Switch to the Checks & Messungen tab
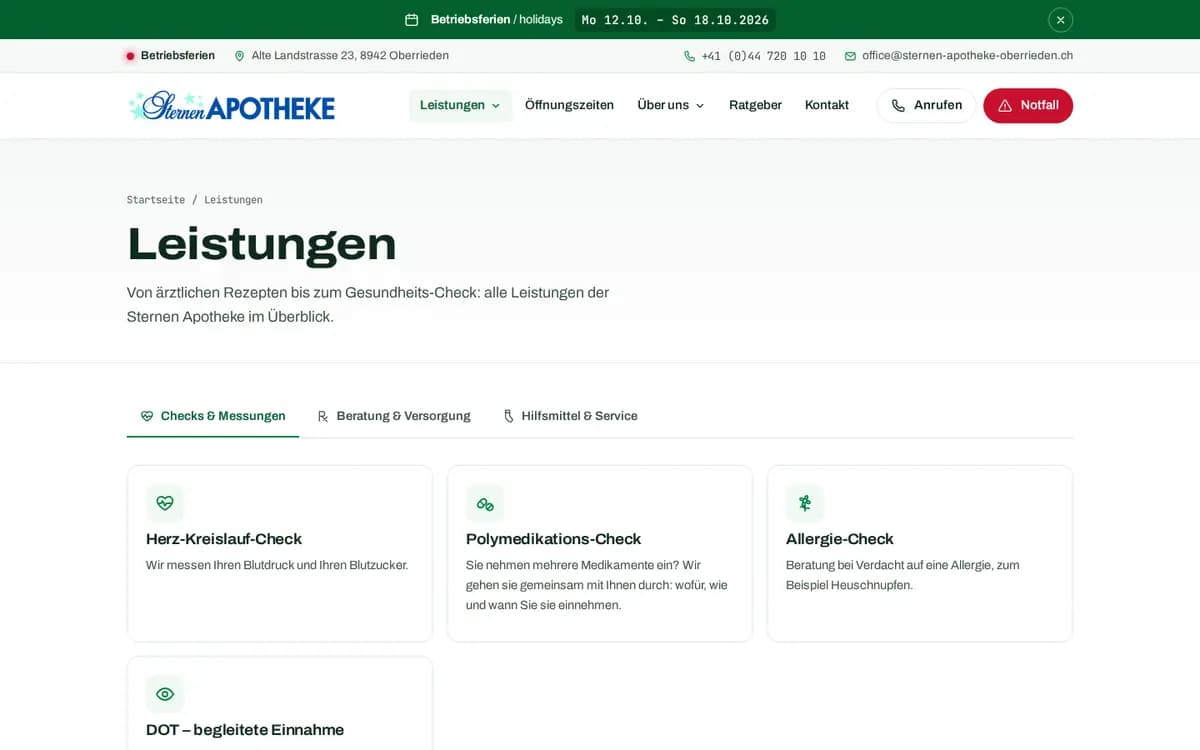The width and height of the screenshot is (1200, 750). pos(213,416)
